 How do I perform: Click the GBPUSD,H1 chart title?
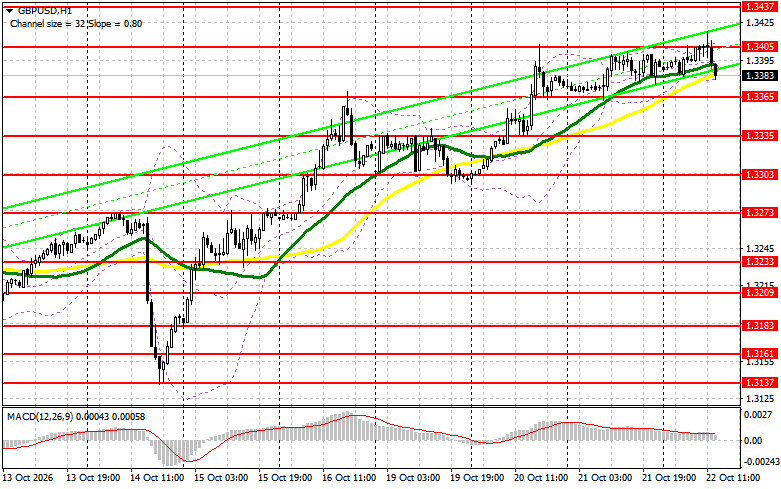pyautogui.click(x=38, y=10)
